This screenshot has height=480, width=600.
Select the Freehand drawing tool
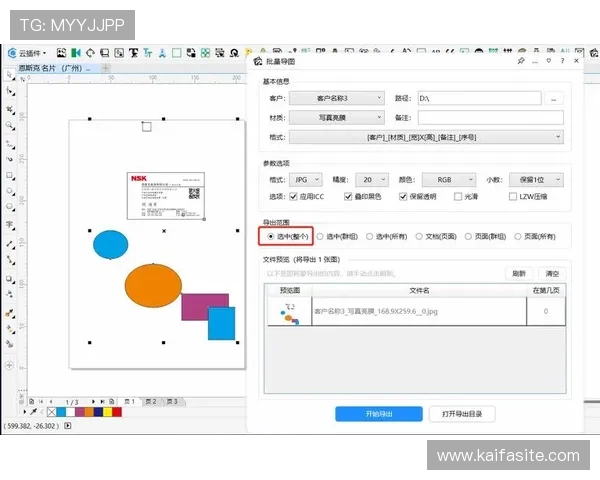point(10,144)
